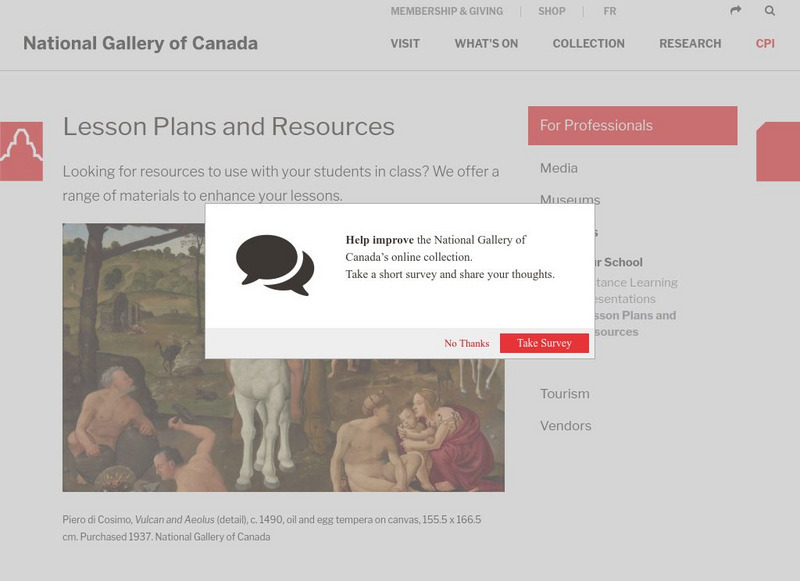Open the Tourism sidebar link
Viewport: 800px width, 581px height.
565,394
